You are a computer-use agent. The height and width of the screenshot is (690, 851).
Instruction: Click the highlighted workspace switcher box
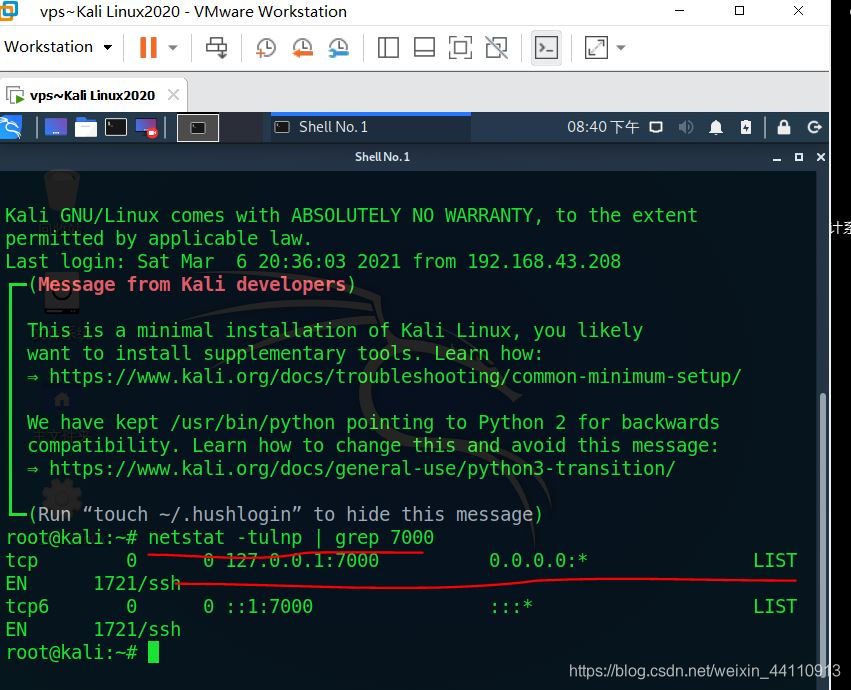(x=198, y=128)
